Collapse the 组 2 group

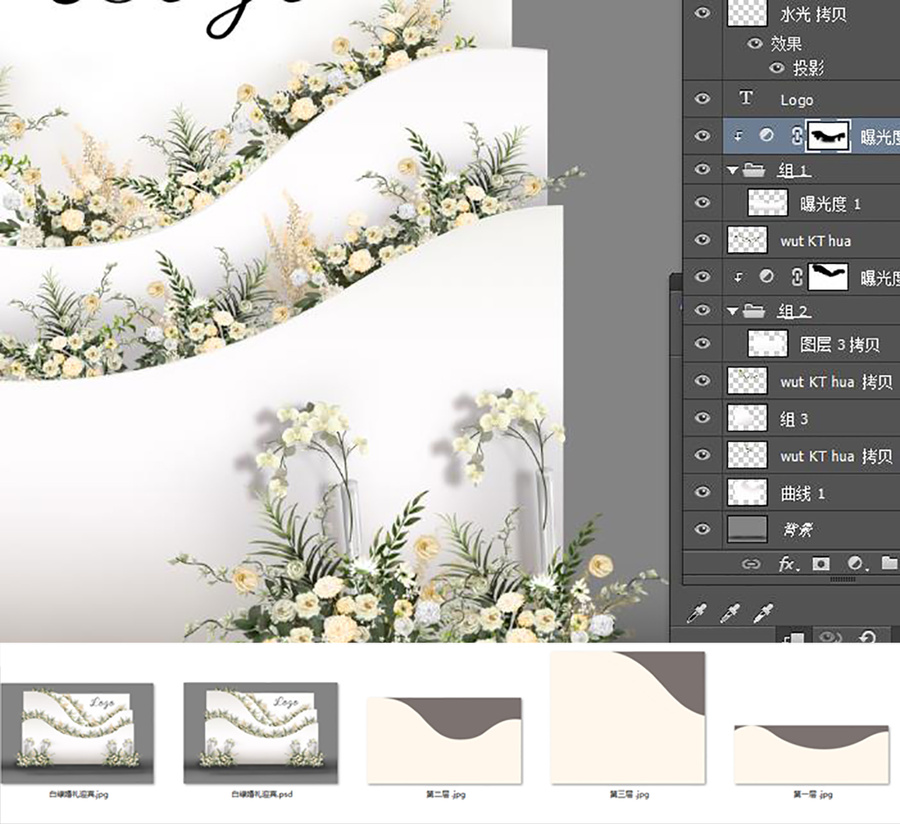tap(732, 311)
